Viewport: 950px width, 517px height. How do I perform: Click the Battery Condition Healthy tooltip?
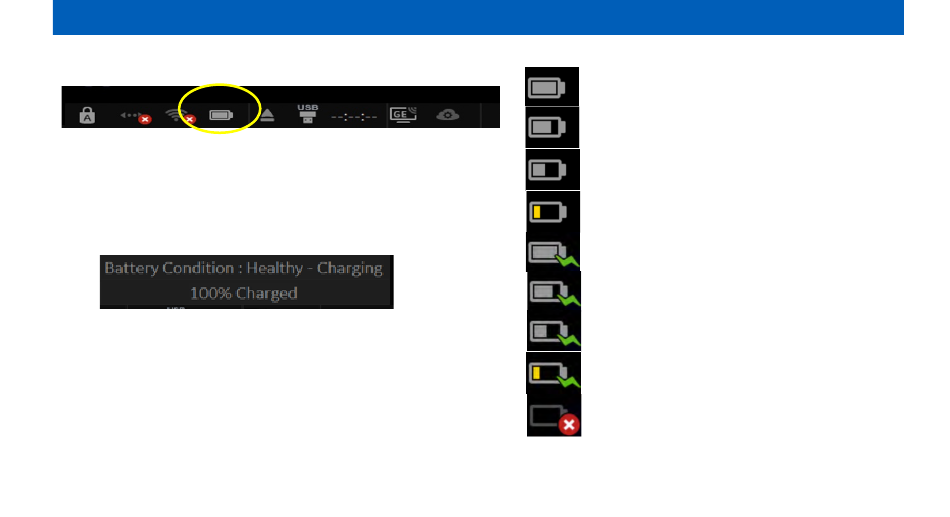point(247,282)
